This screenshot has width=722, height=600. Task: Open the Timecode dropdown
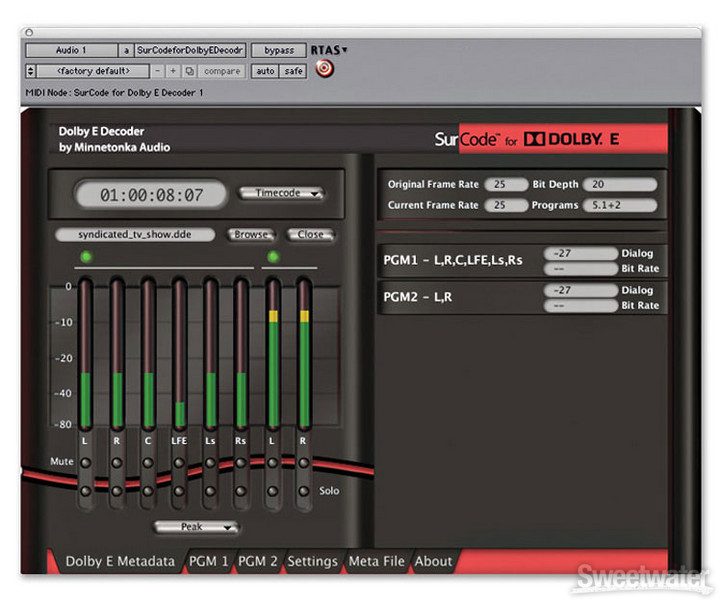282,193
